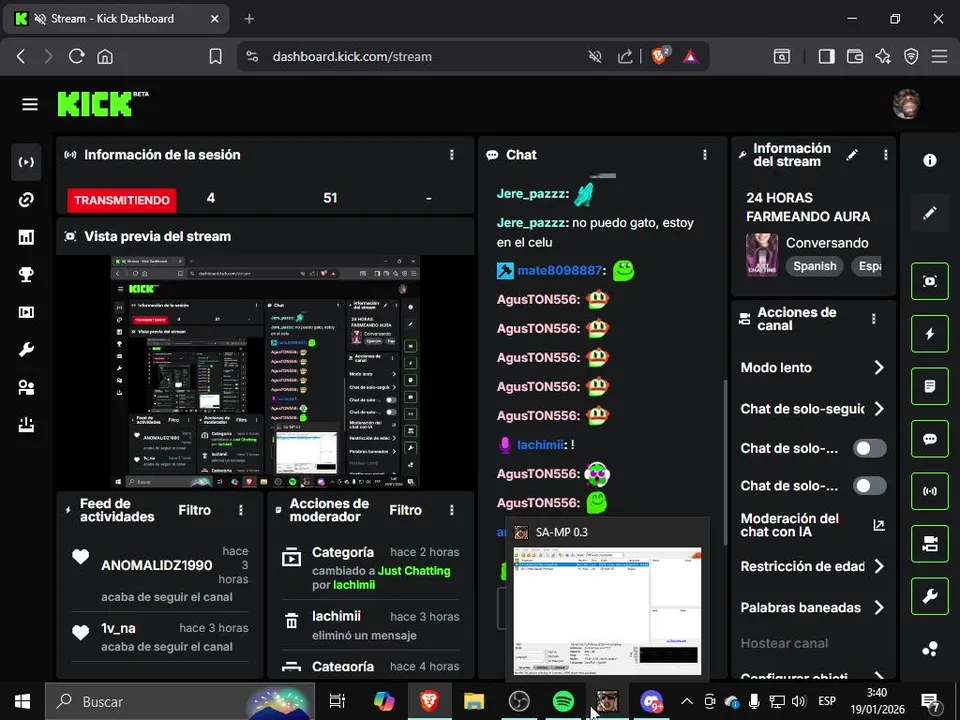
Task: Toggle the first Chat de solo switch
Action: 869,448
